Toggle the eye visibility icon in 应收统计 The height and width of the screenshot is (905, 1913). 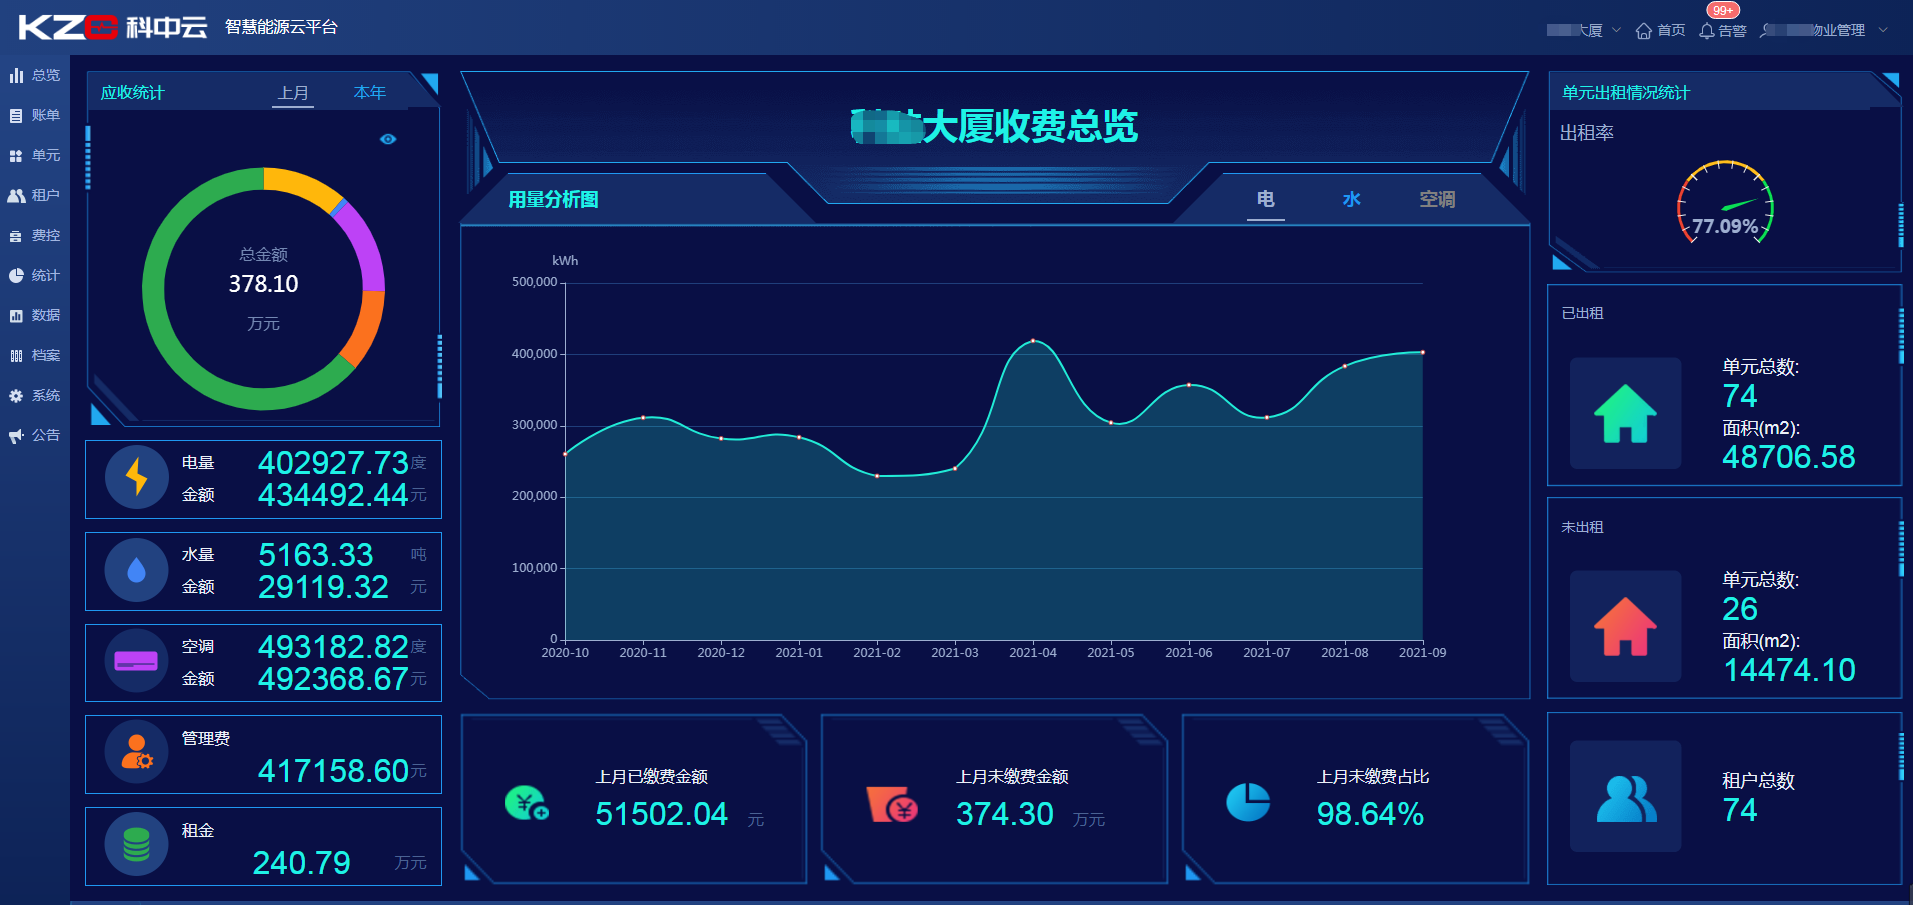pyautogui.click(x=388, y=139)
